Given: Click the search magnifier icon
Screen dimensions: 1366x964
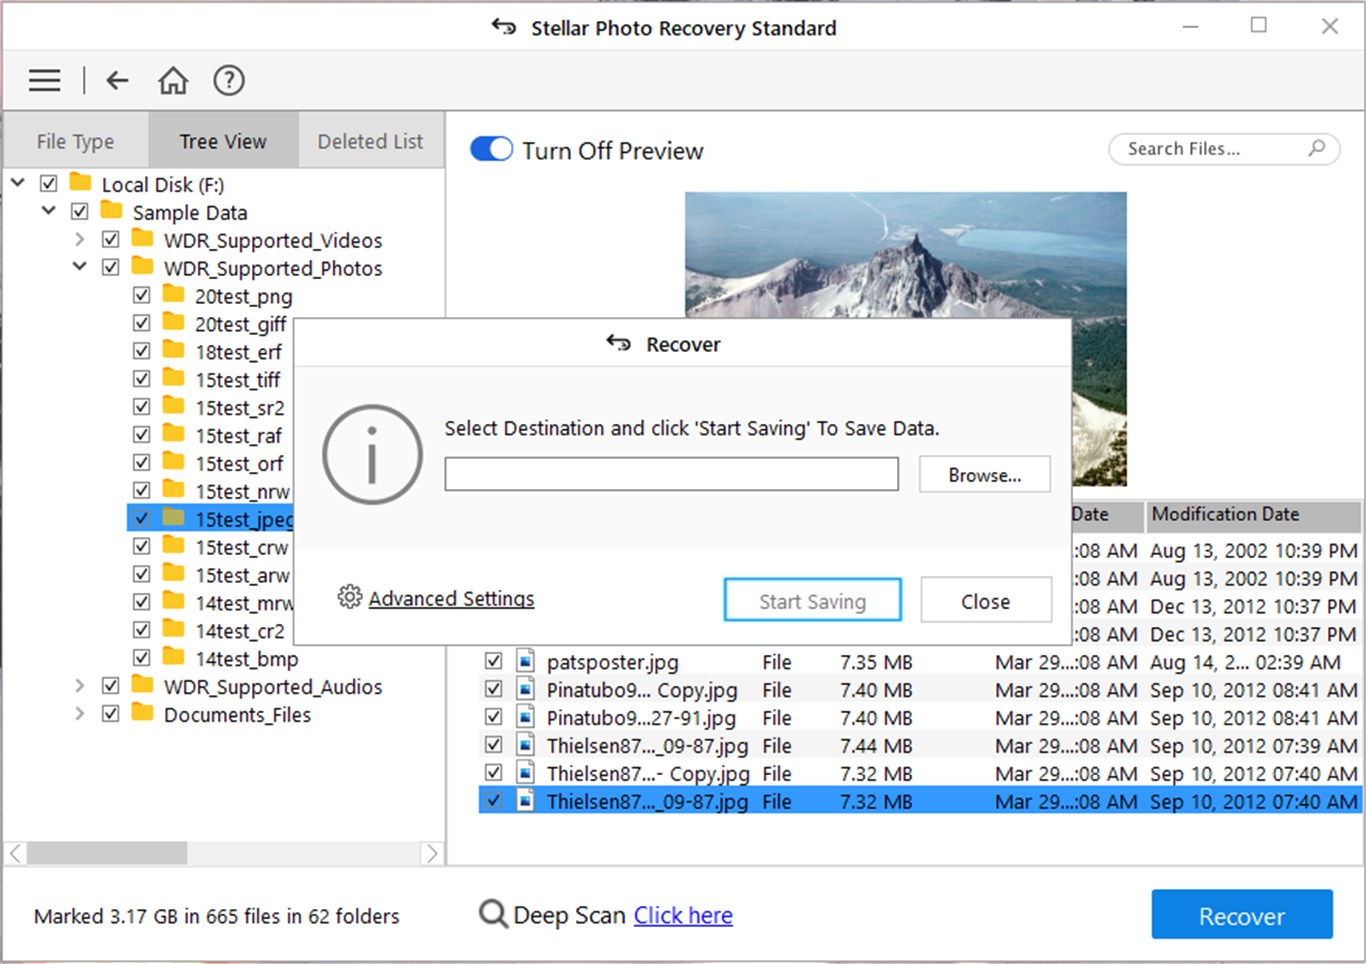Looking at the screenshot, I should click(x=1317, y=148).
